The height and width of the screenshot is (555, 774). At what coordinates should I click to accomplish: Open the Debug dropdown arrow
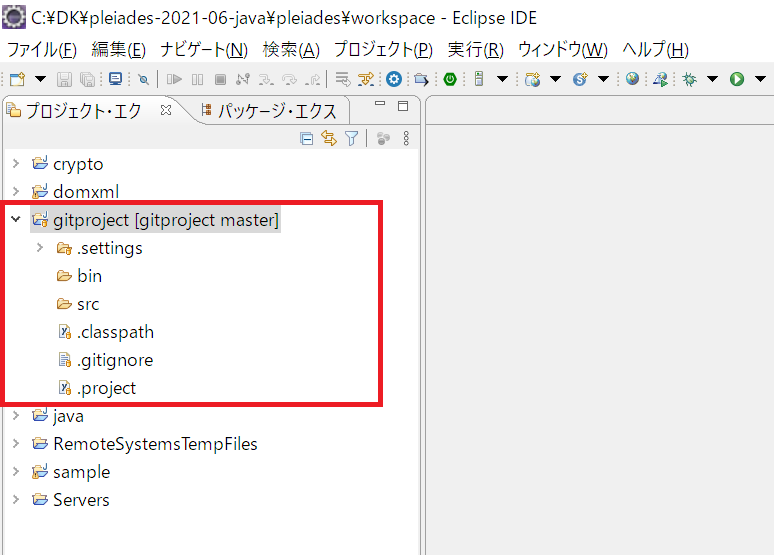click(712, 79)
